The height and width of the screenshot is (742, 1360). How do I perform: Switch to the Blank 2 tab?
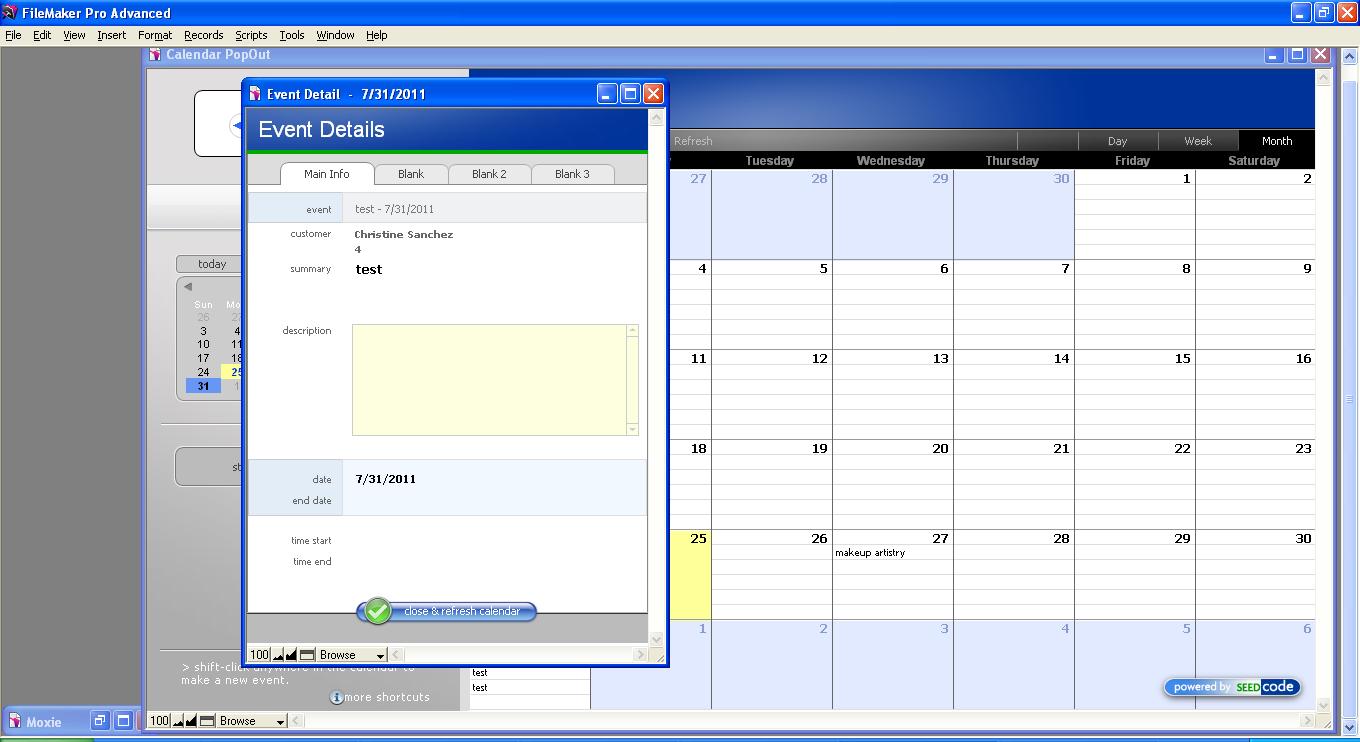point(489,174)
